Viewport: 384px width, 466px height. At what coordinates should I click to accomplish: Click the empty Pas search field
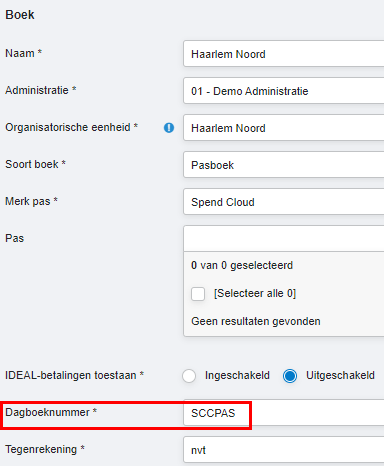click(x=284, y=239)
